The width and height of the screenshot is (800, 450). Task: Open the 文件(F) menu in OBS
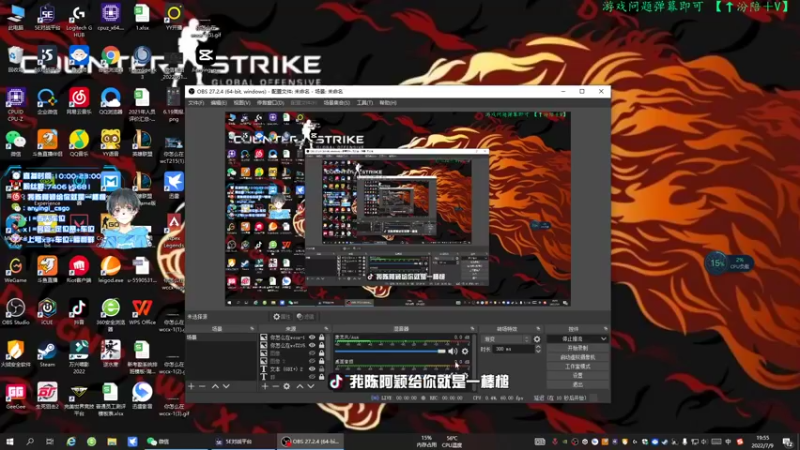pyautogui.click(x=196, y=103)
